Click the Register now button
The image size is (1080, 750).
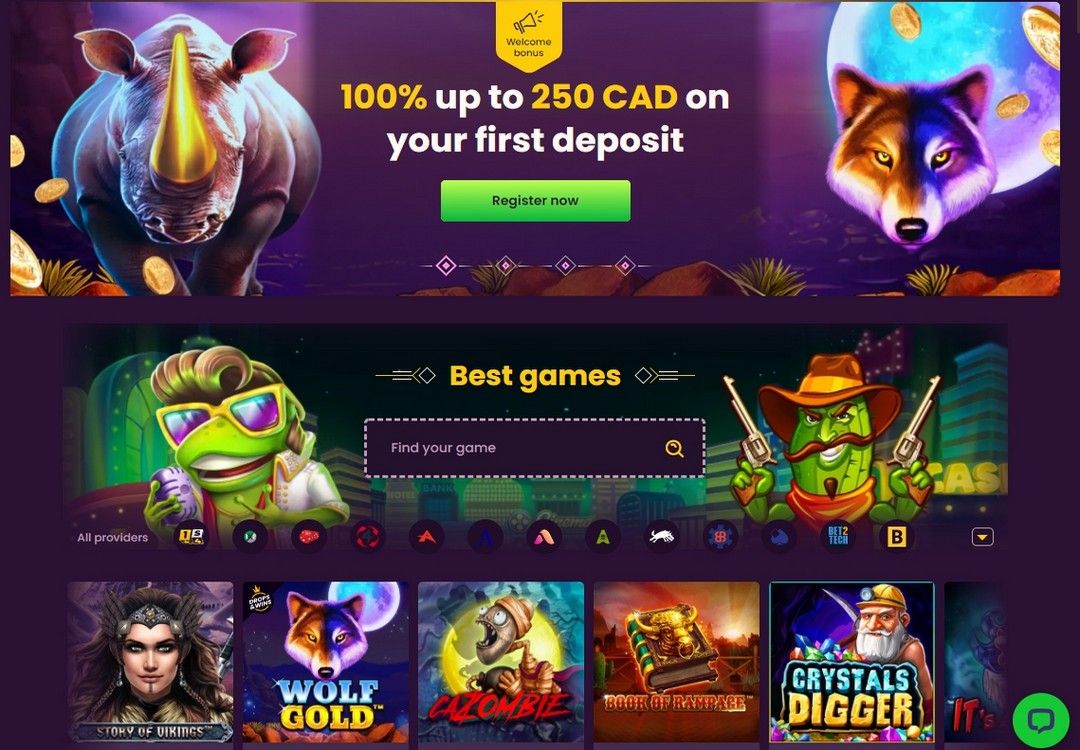tap(535, 200)
